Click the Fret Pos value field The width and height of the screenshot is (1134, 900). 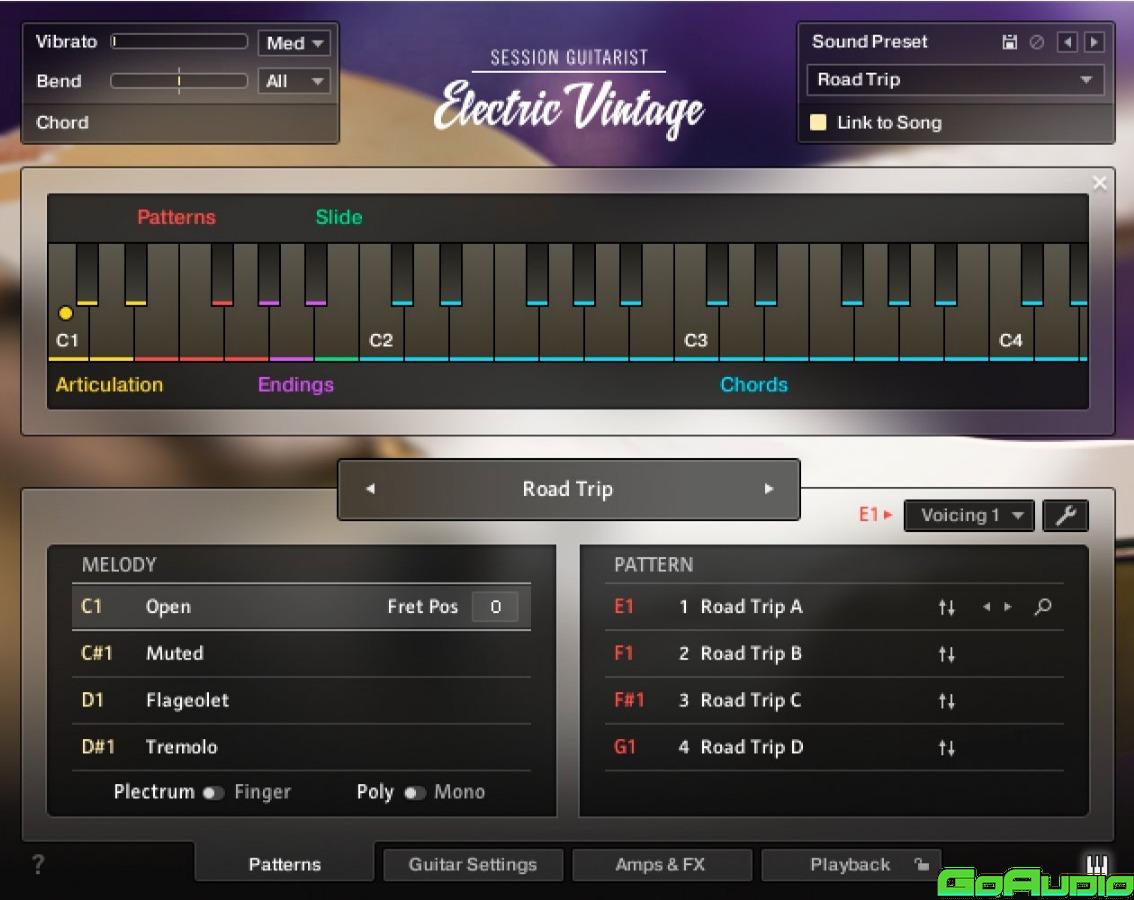pyautogui.click(x=495, y=607)
